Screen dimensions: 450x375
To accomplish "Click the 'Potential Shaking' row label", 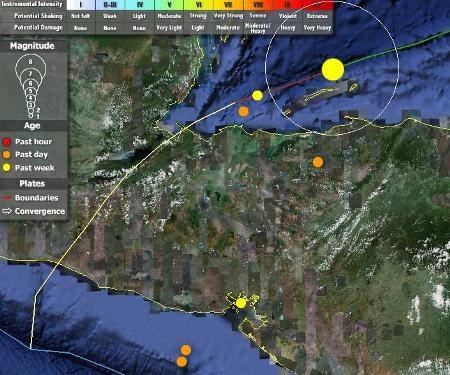I will point(38,16).
